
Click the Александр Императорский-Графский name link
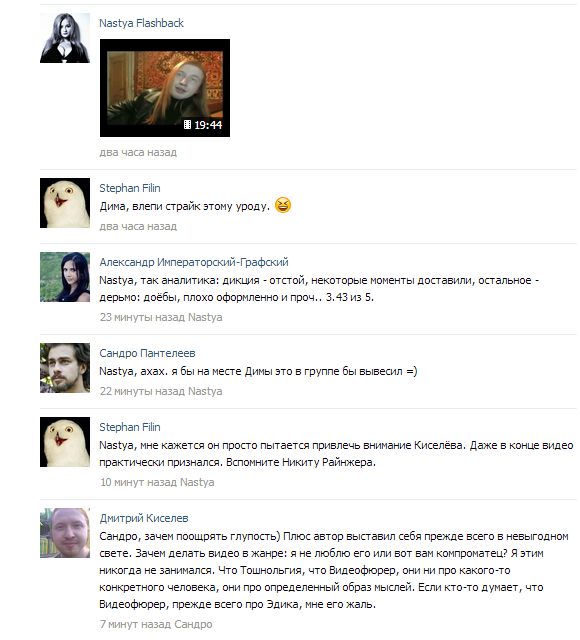194,262
